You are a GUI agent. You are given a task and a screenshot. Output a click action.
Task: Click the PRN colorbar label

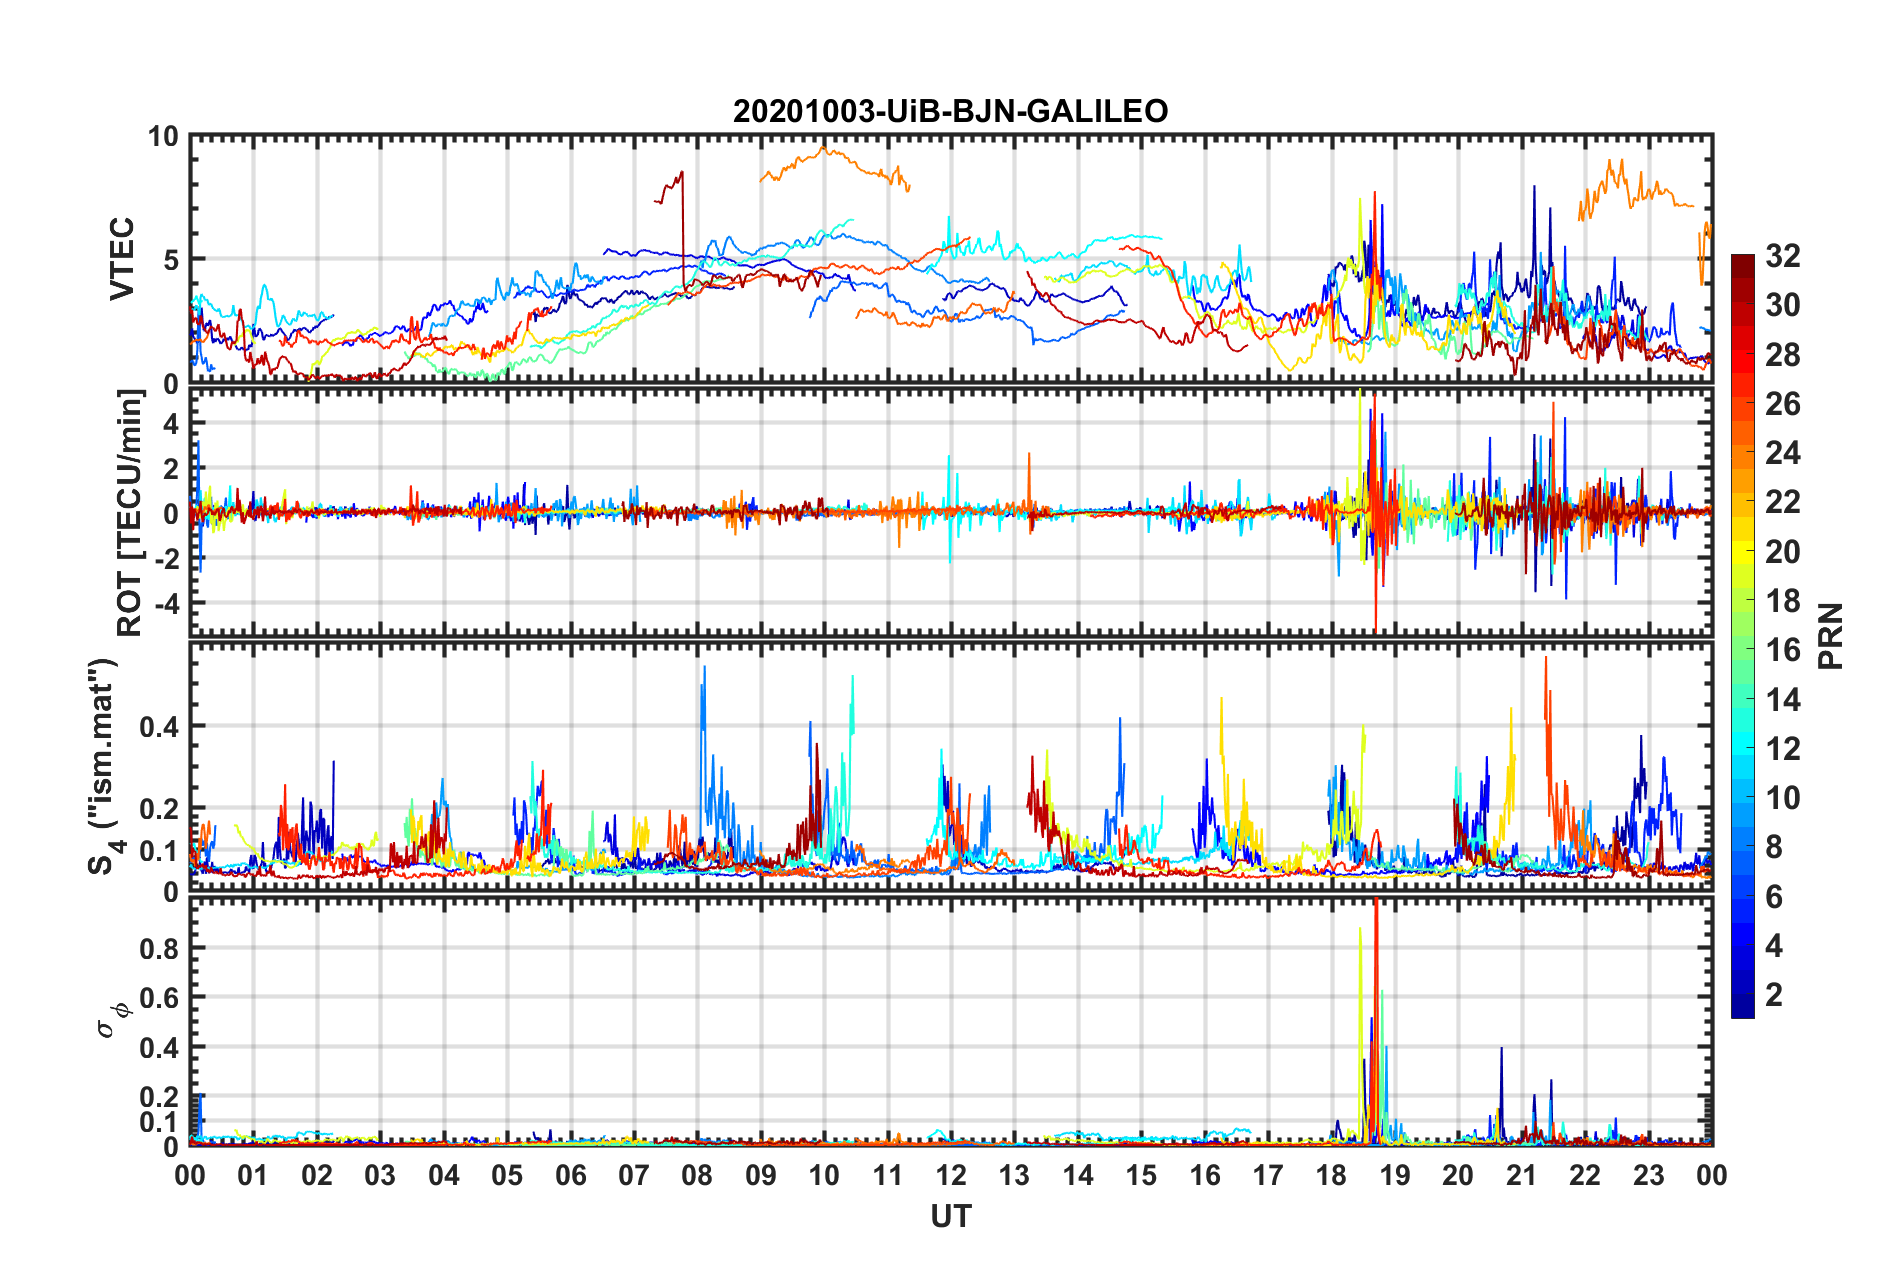1831,636
